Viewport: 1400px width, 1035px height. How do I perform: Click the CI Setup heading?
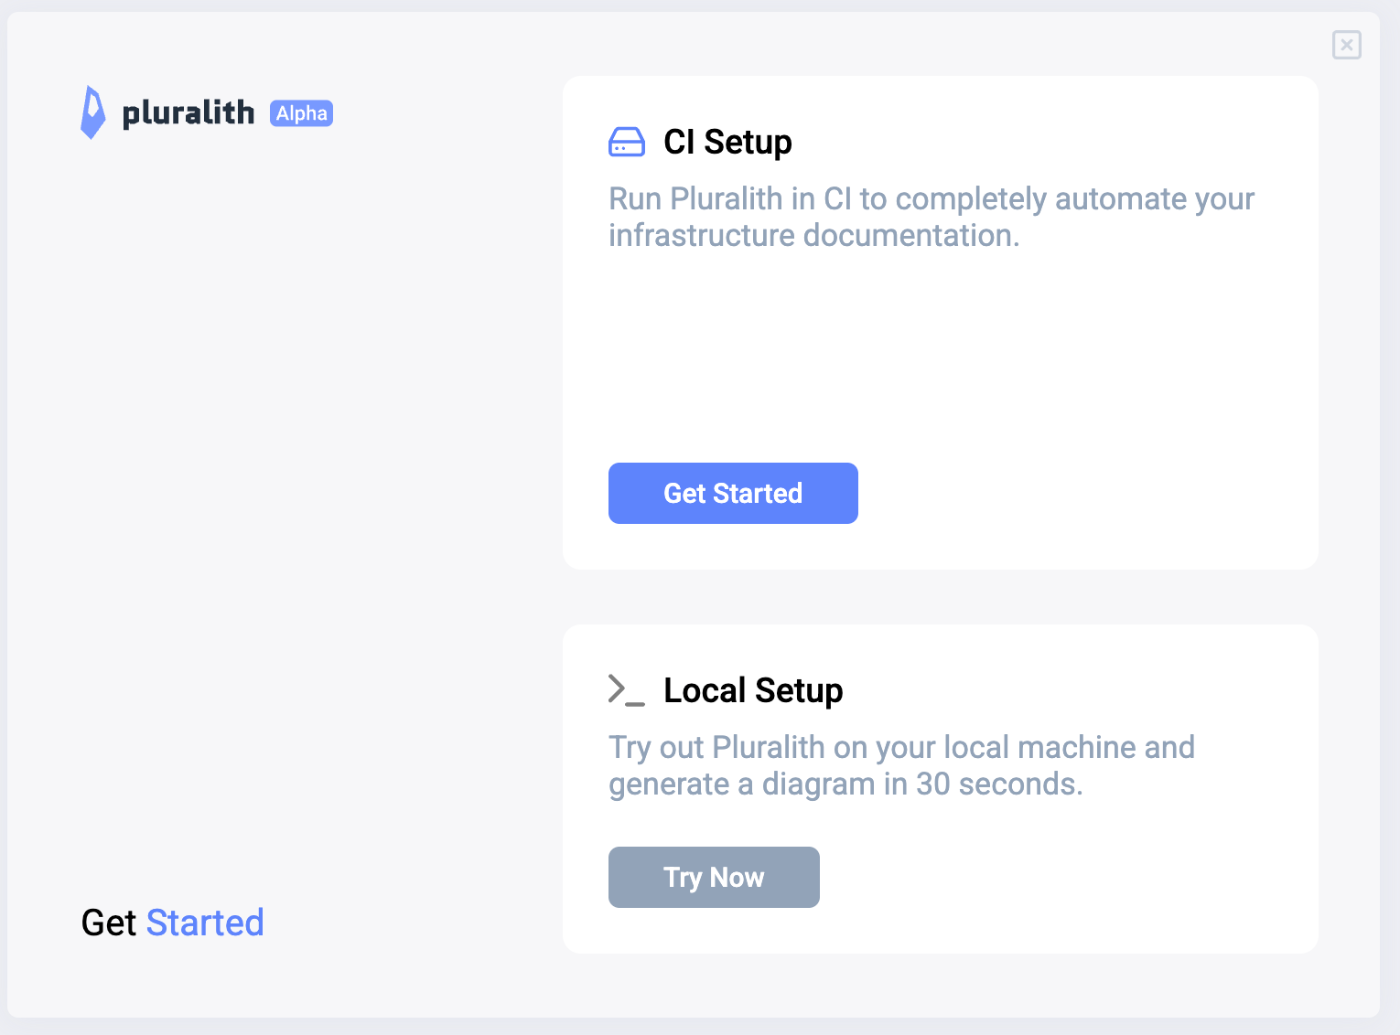pos(728,142)
